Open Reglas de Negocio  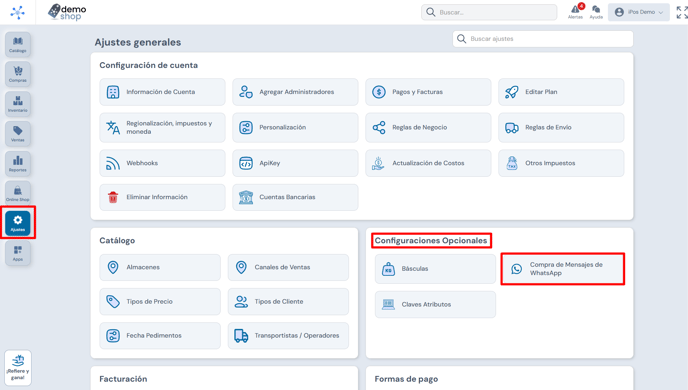pyautogui.click(x=428, y=128)
